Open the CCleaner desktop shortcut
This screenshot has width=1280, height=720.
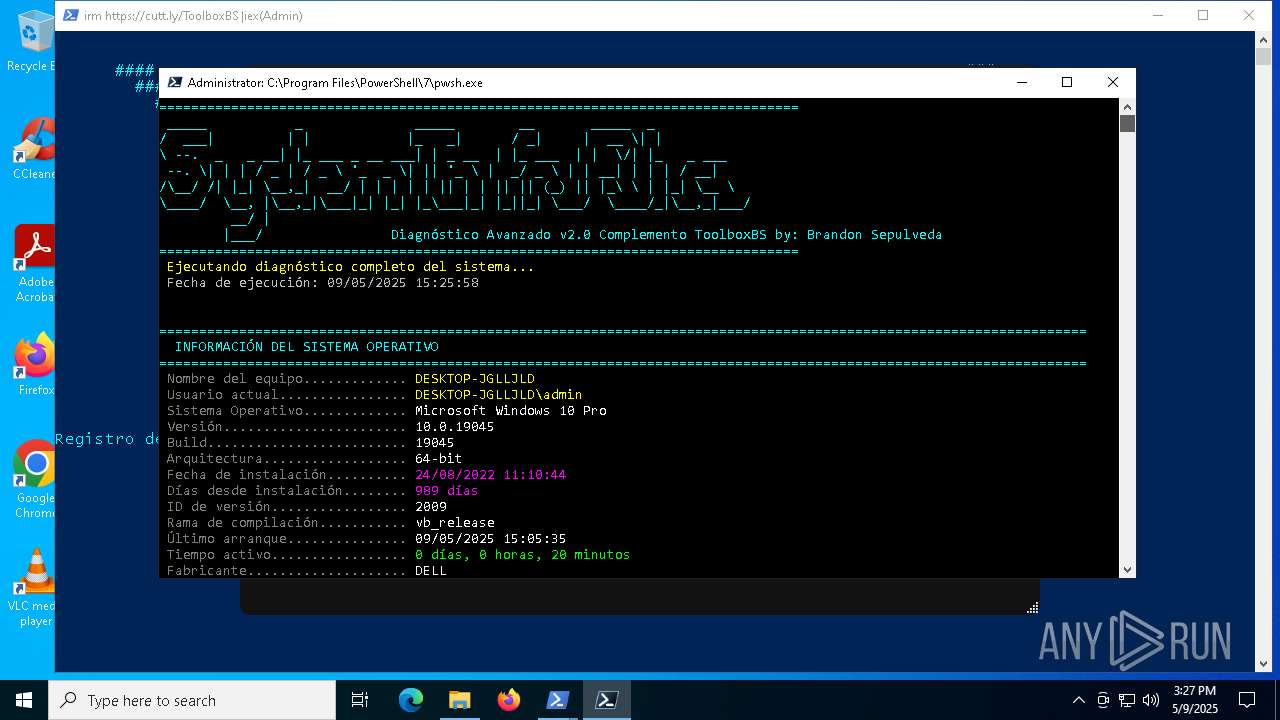pos(33,148)
